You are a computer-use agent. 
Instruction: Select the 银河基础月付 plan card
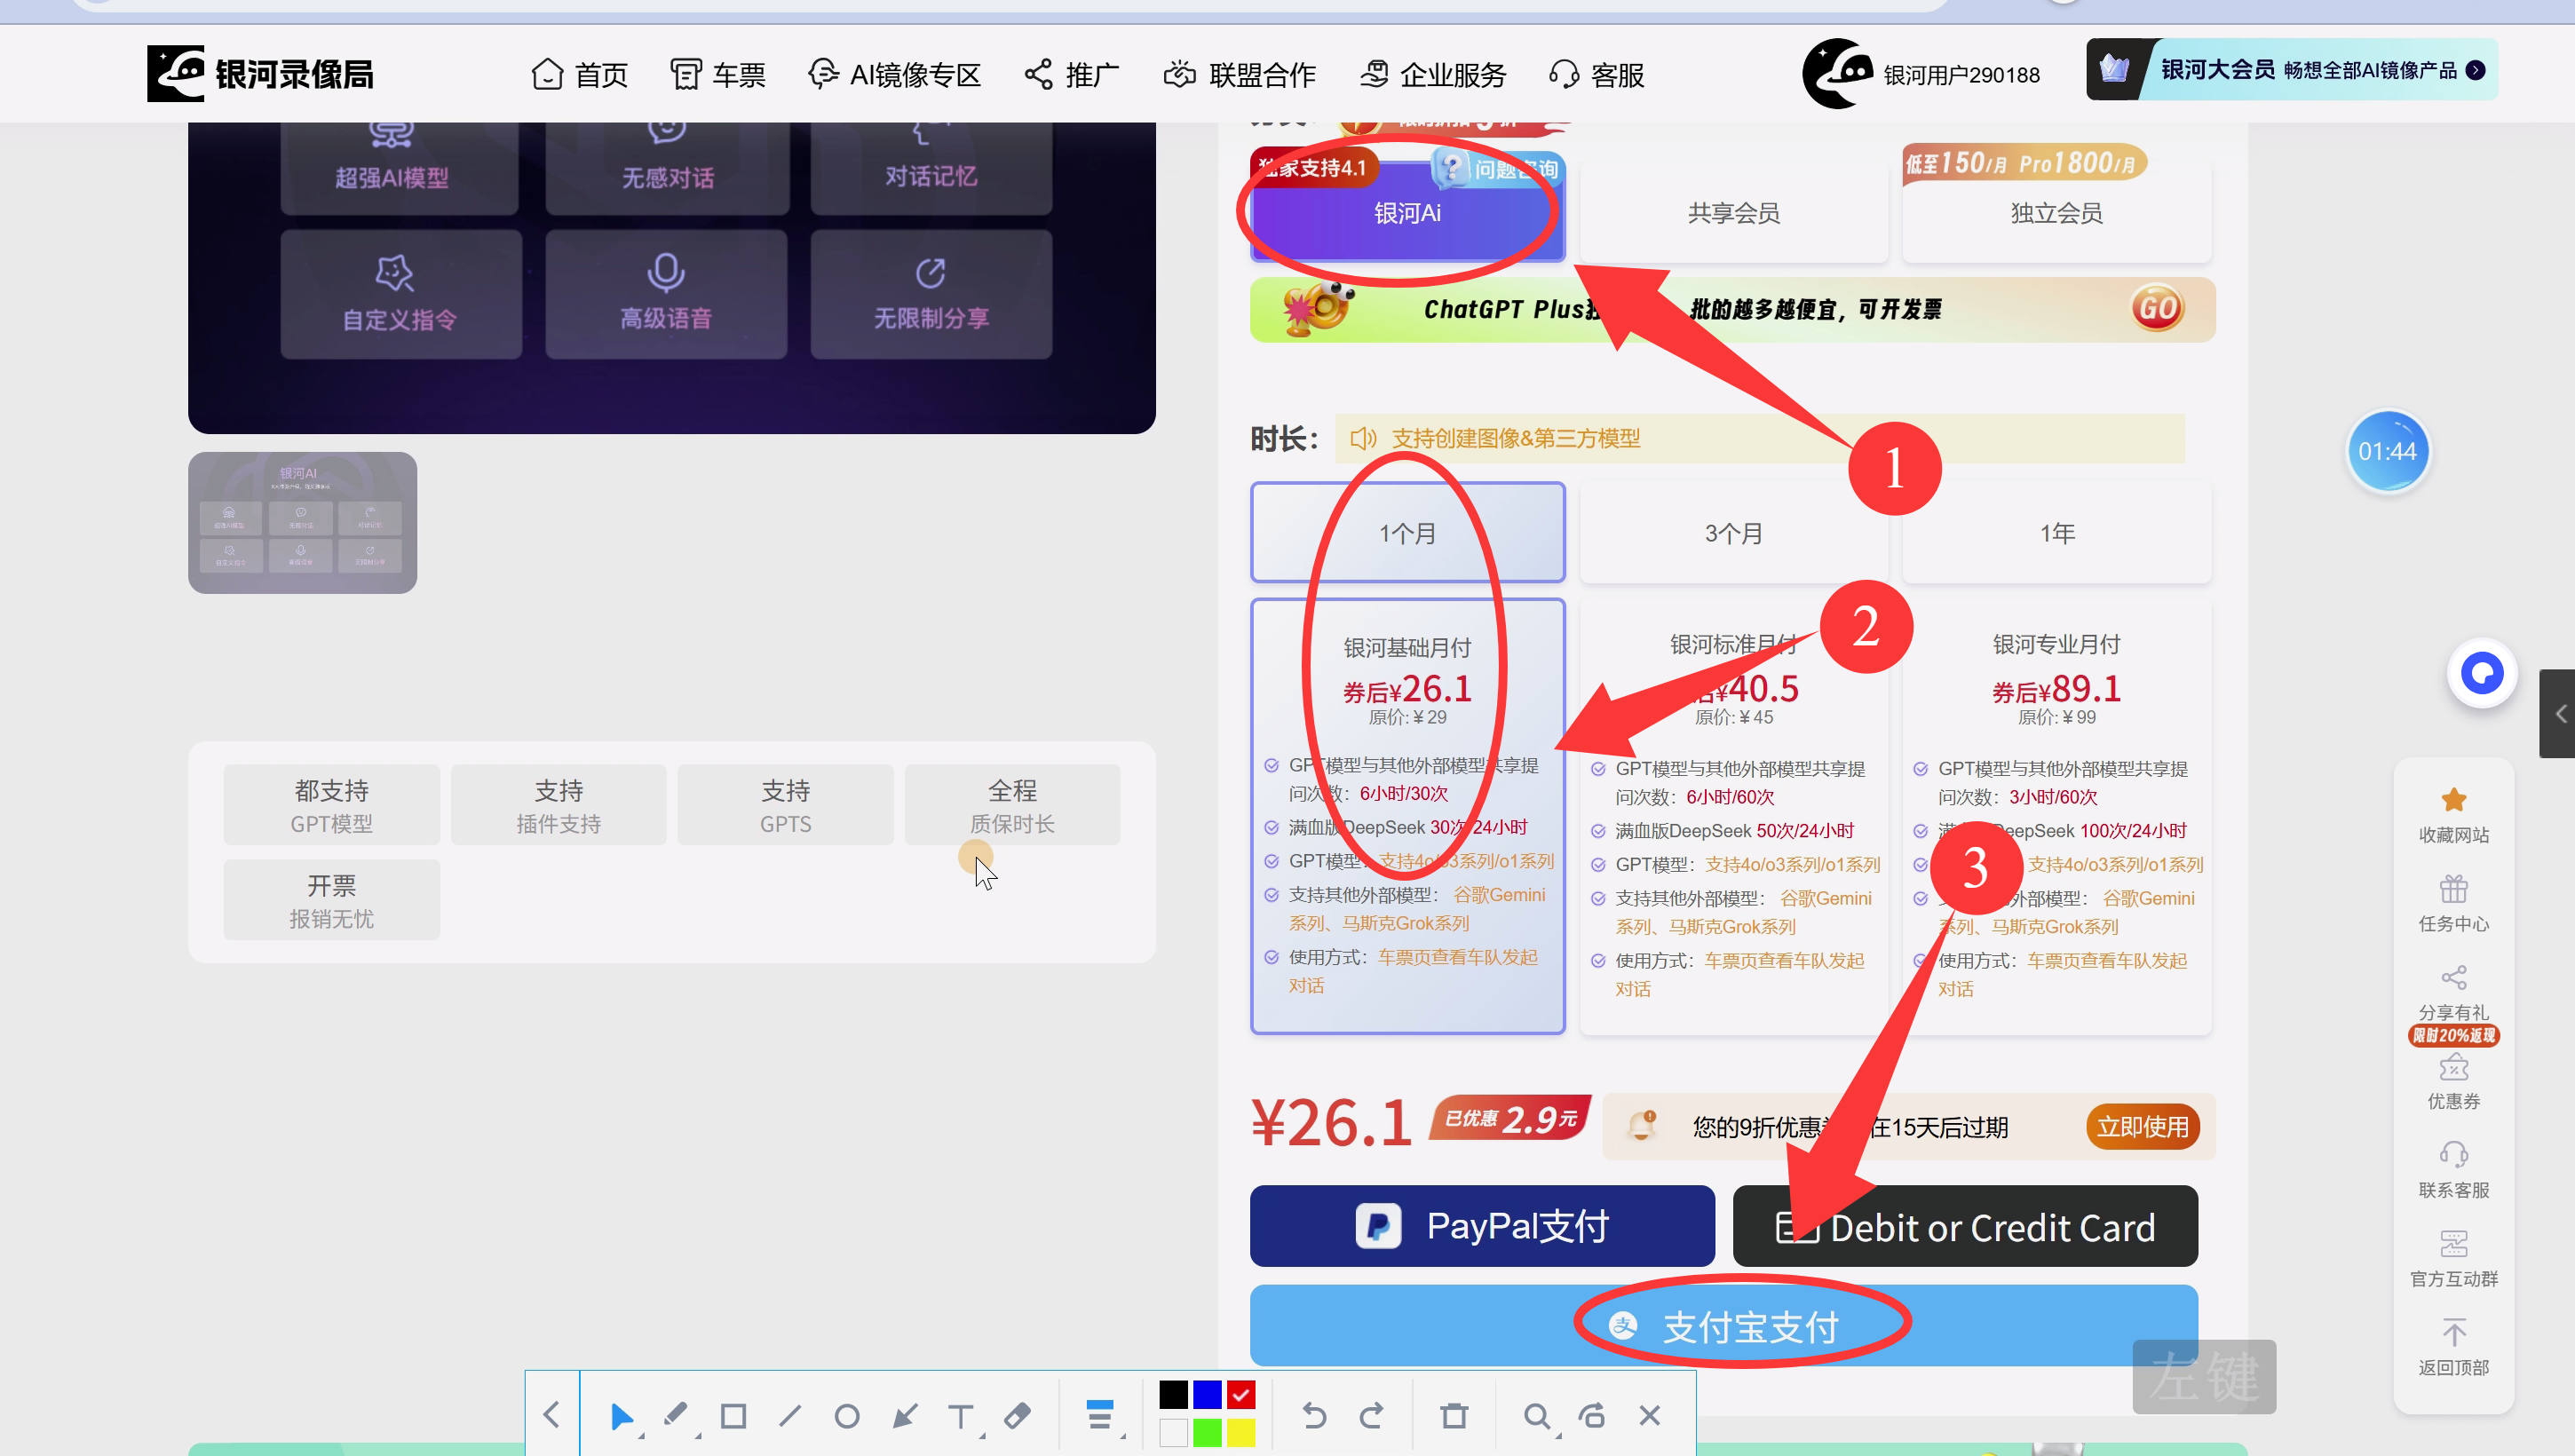click(1407, 816)
